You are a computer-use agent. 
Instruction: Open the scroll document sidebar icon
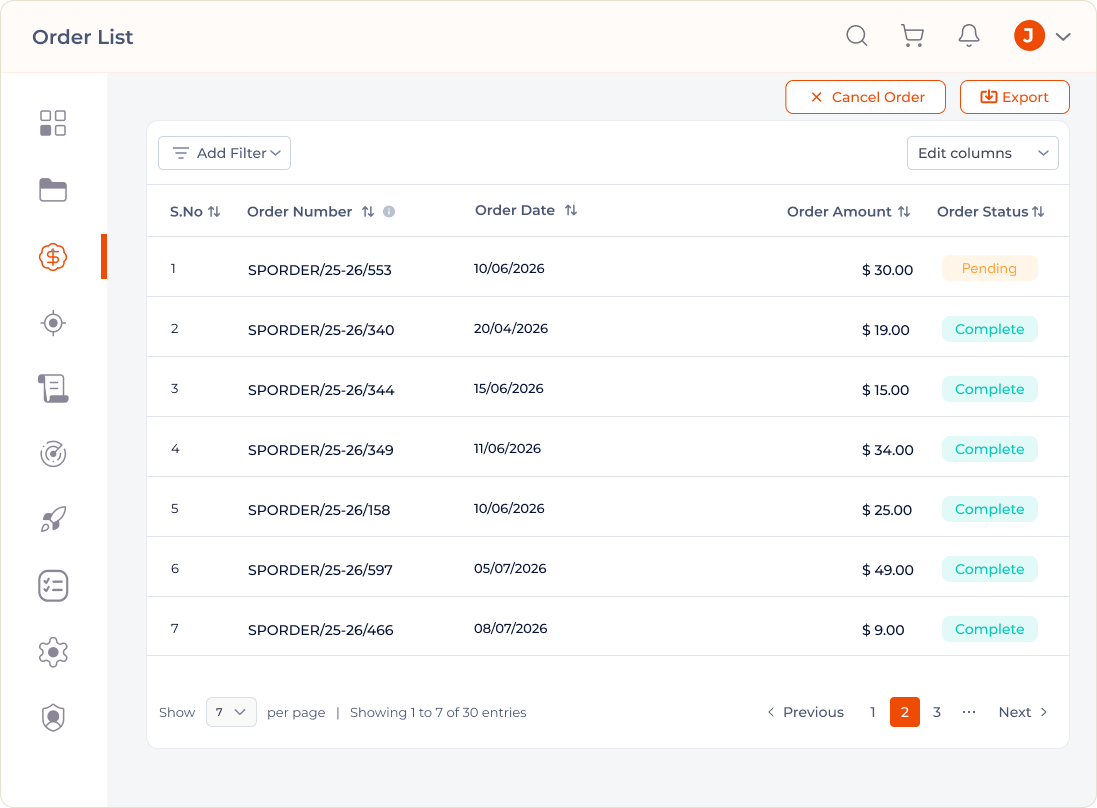coord(53,389)
